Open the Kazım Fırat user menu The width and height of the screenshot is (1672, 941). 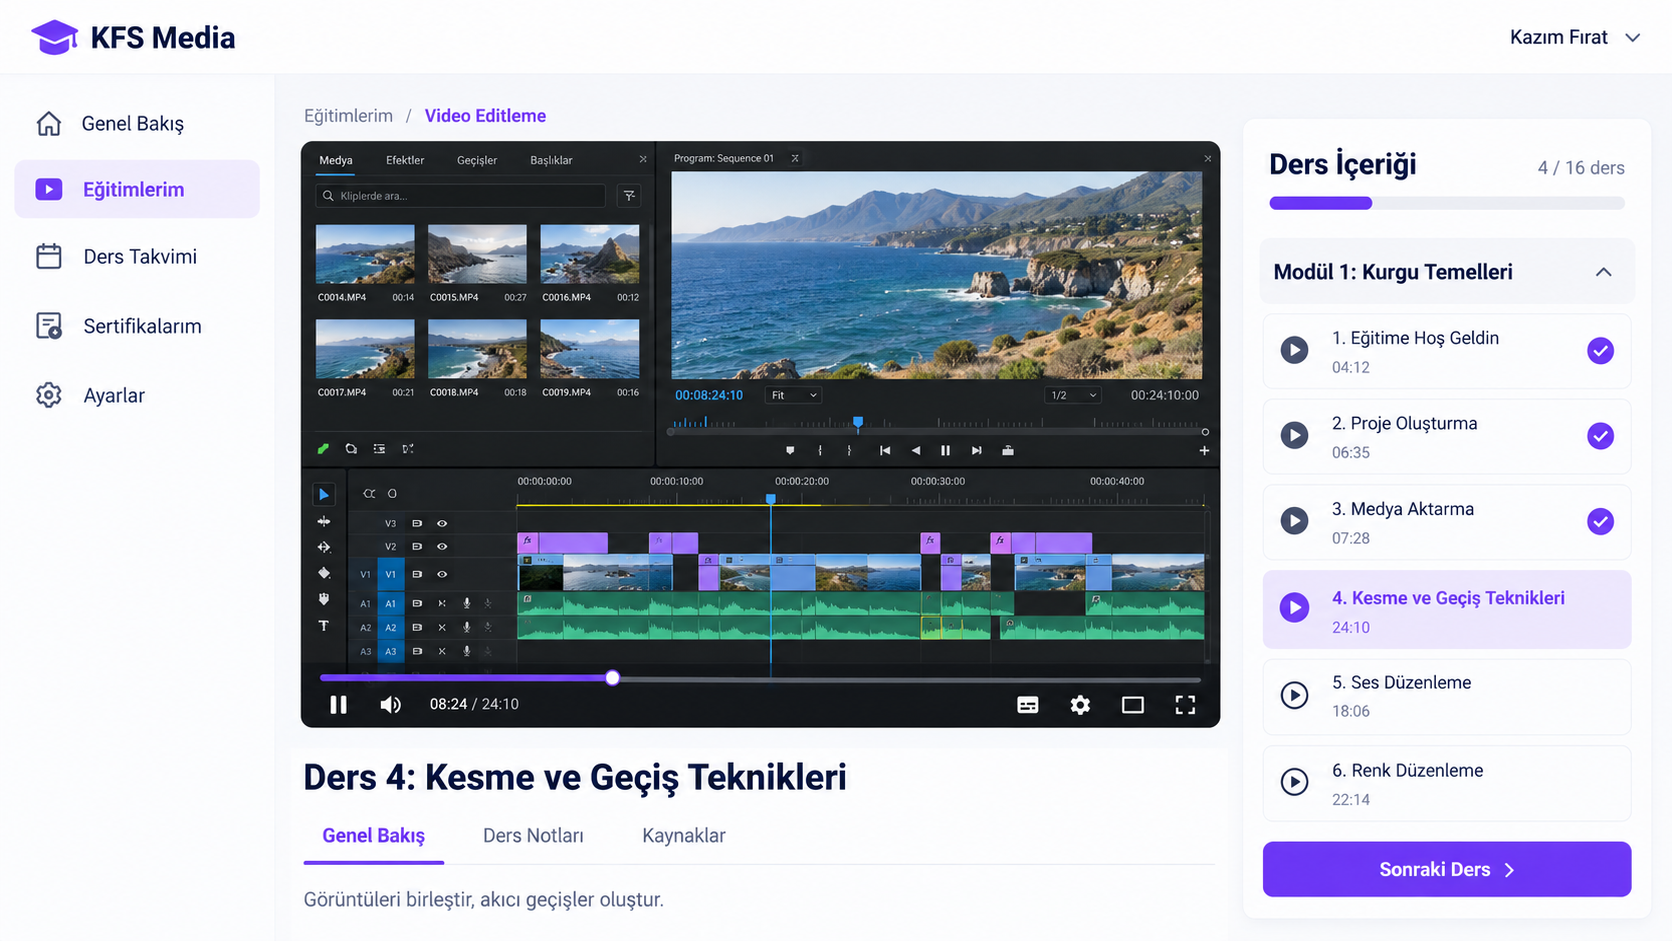coord(1575,37)
